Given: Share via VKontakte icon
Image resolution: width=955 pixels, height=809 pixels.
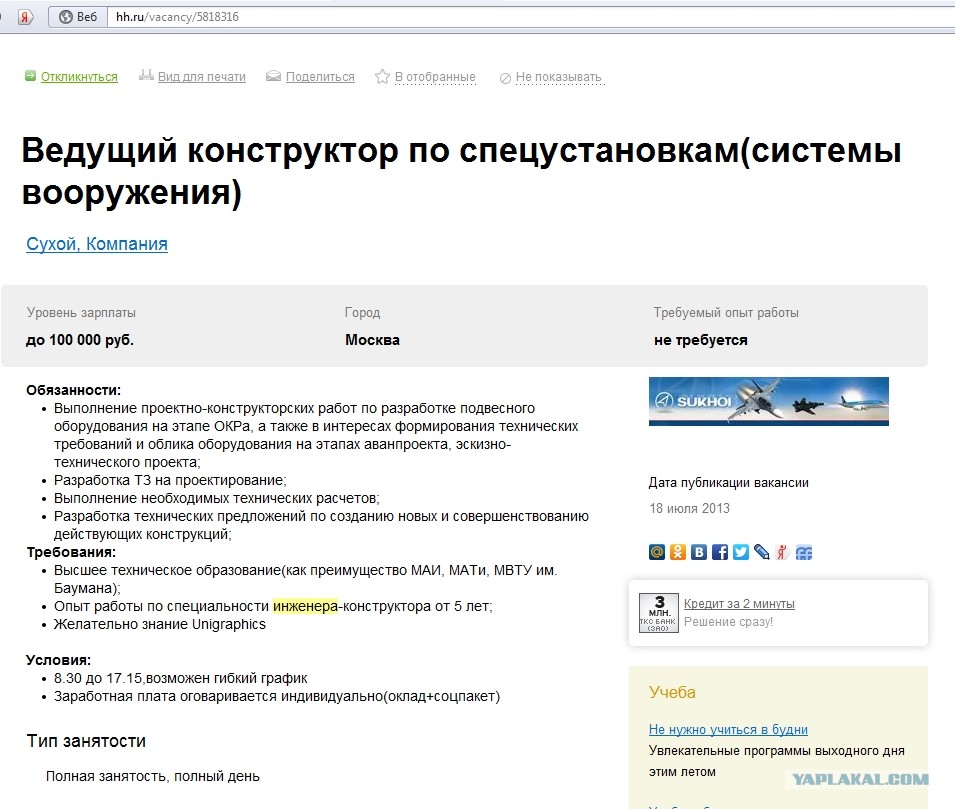Looking at the screenshot, I should click(x=699, y=552).
